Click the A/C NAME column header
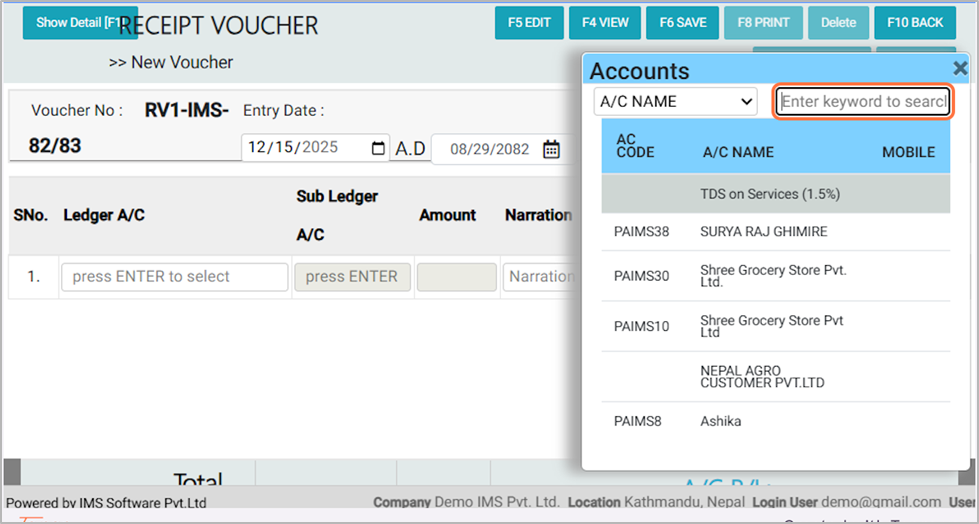This screenshot has height=524, width=979. 738,152
